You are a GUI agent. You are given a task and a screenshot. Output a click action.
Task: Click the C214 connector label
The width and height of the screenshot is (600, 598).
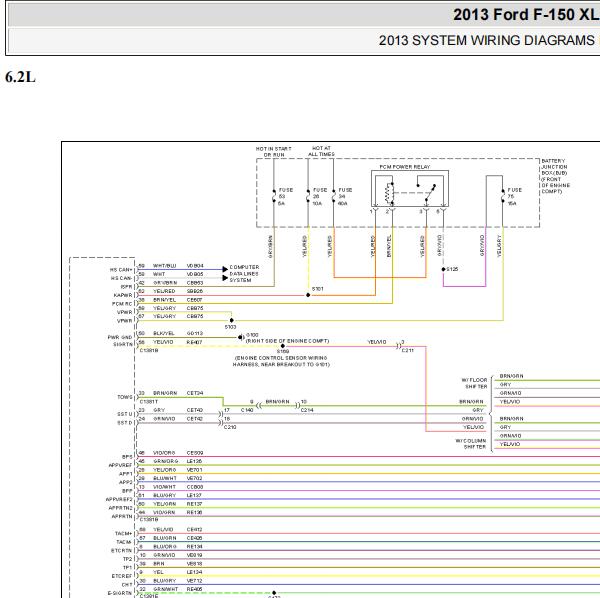[x=307, y=410]
